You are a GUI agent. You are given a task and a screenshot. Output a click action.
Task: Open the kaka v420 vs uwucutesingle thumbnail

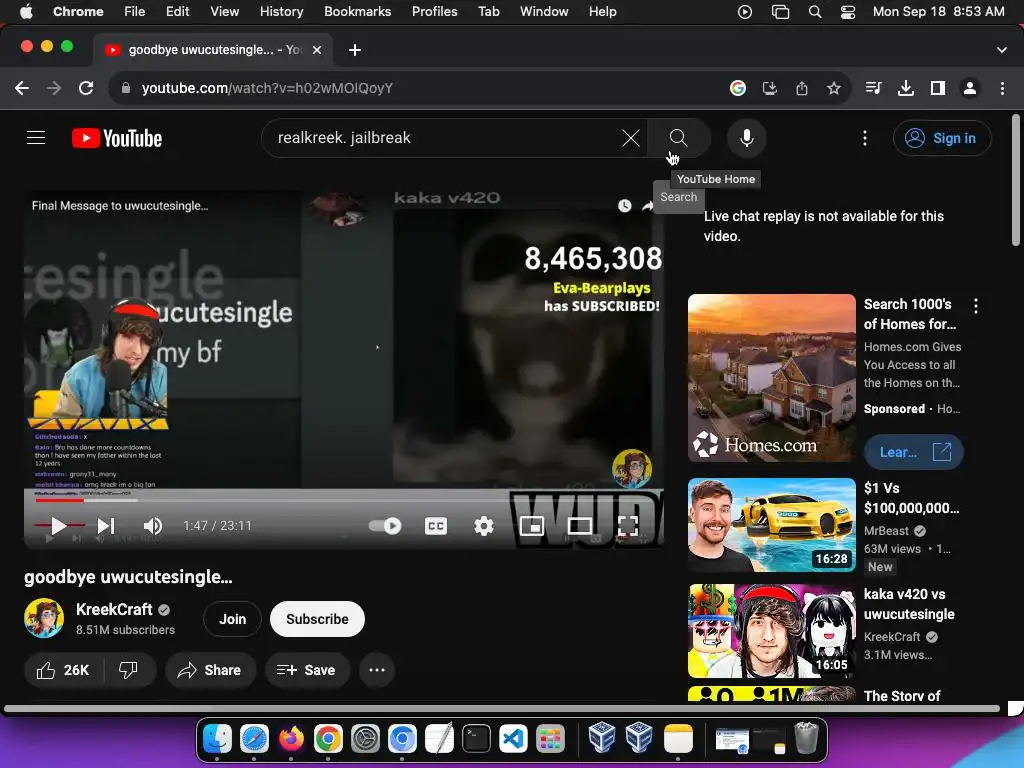pyautogui.click(x=771, y=631)
